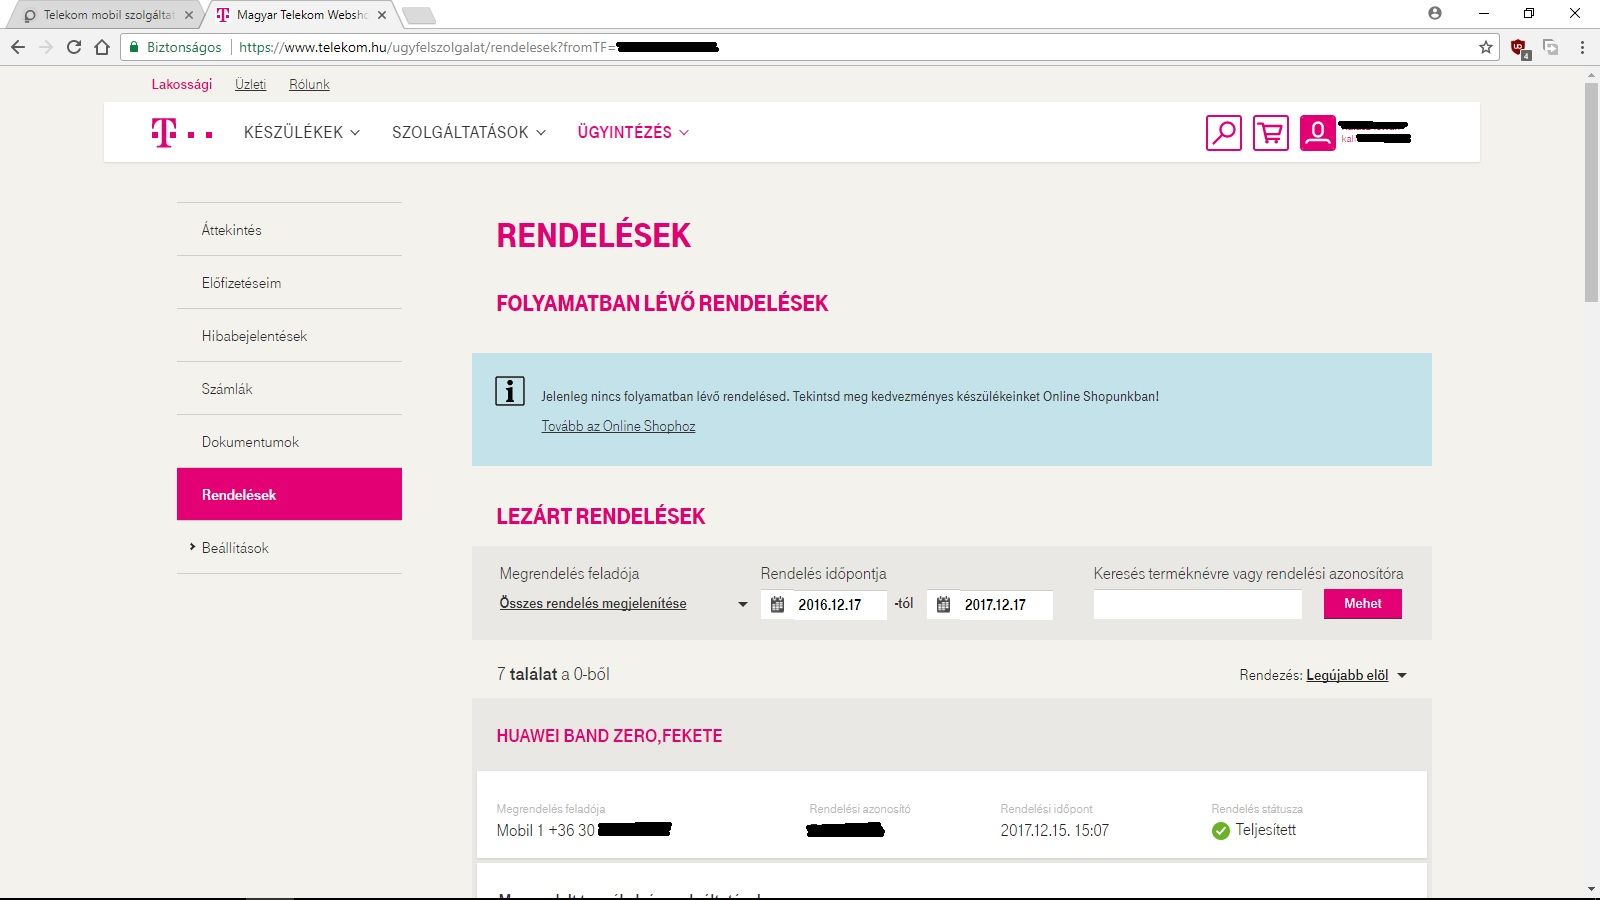Close the Telekom mobil szolgáltatás tab
This screenshot has height=900, width=1600.
pos(189,15)
